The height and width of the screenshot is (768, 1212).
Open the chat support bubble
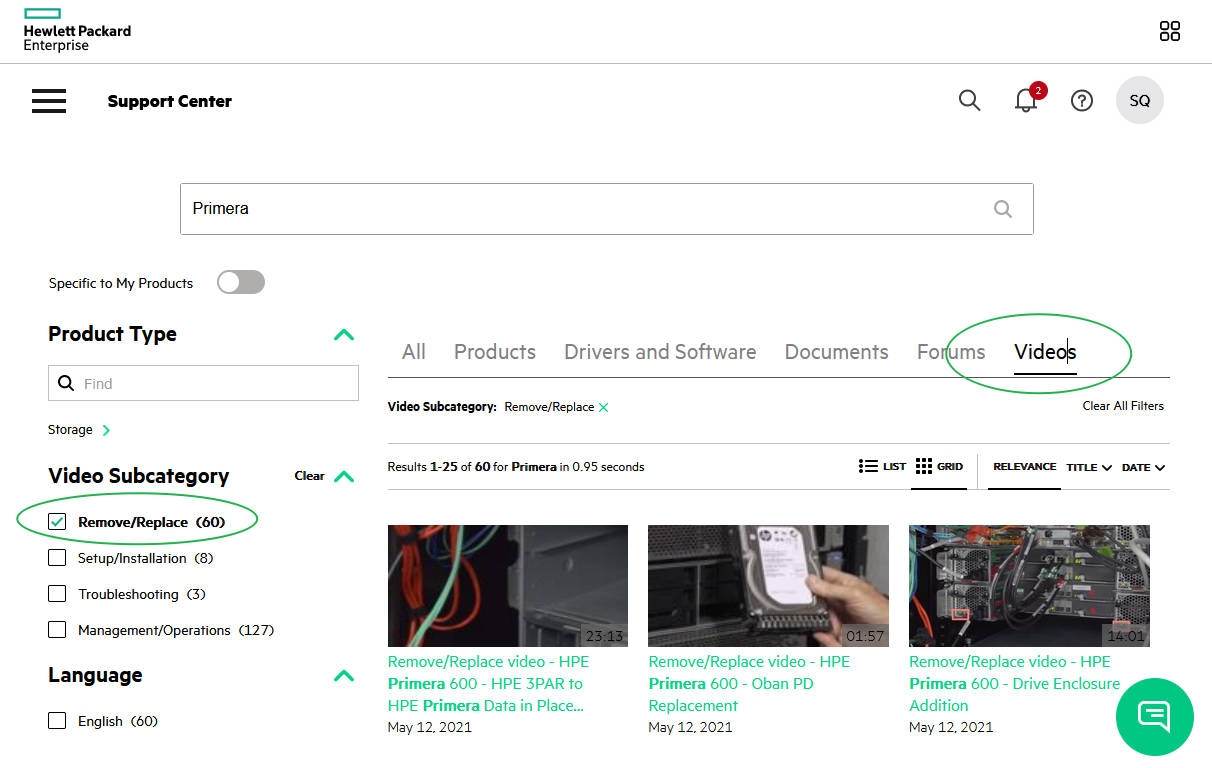point(1154,716)
